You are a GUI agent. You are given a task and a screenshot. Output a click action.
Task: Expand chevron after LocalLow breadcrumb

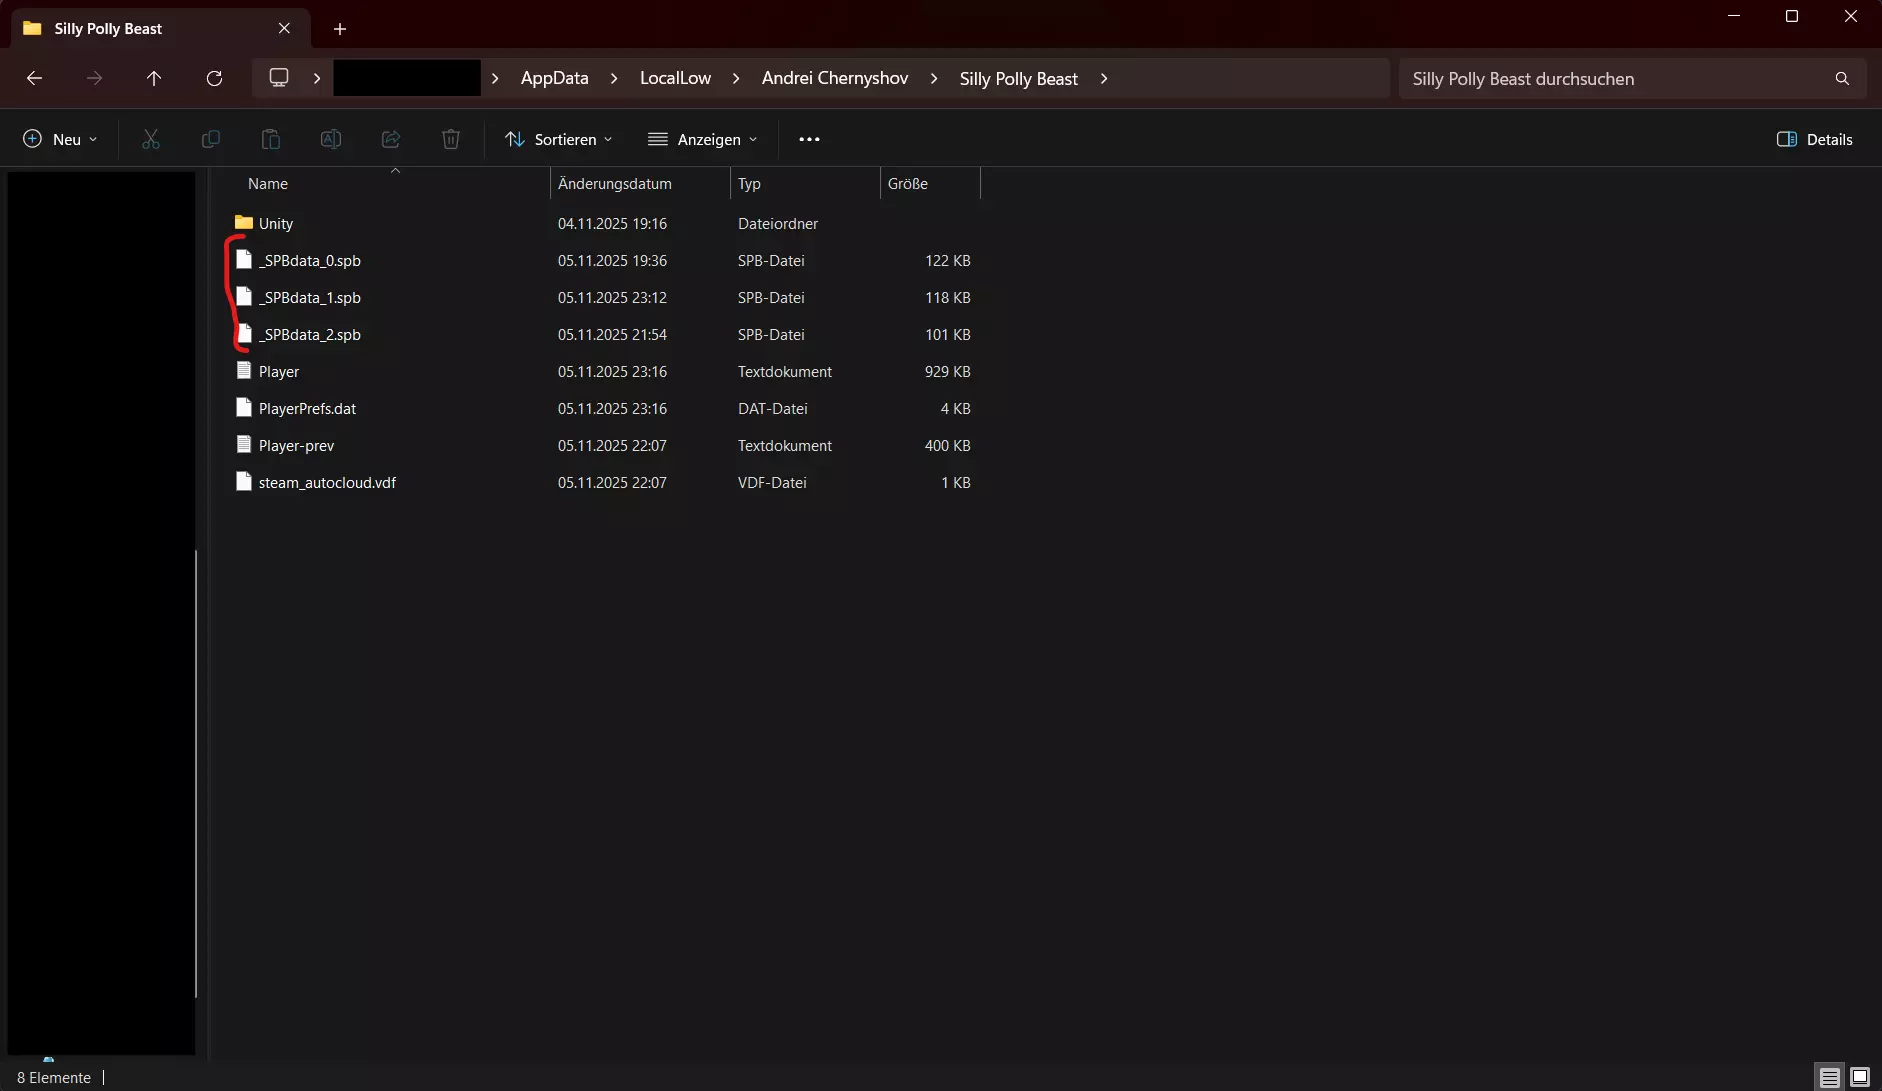coord(736,78)
